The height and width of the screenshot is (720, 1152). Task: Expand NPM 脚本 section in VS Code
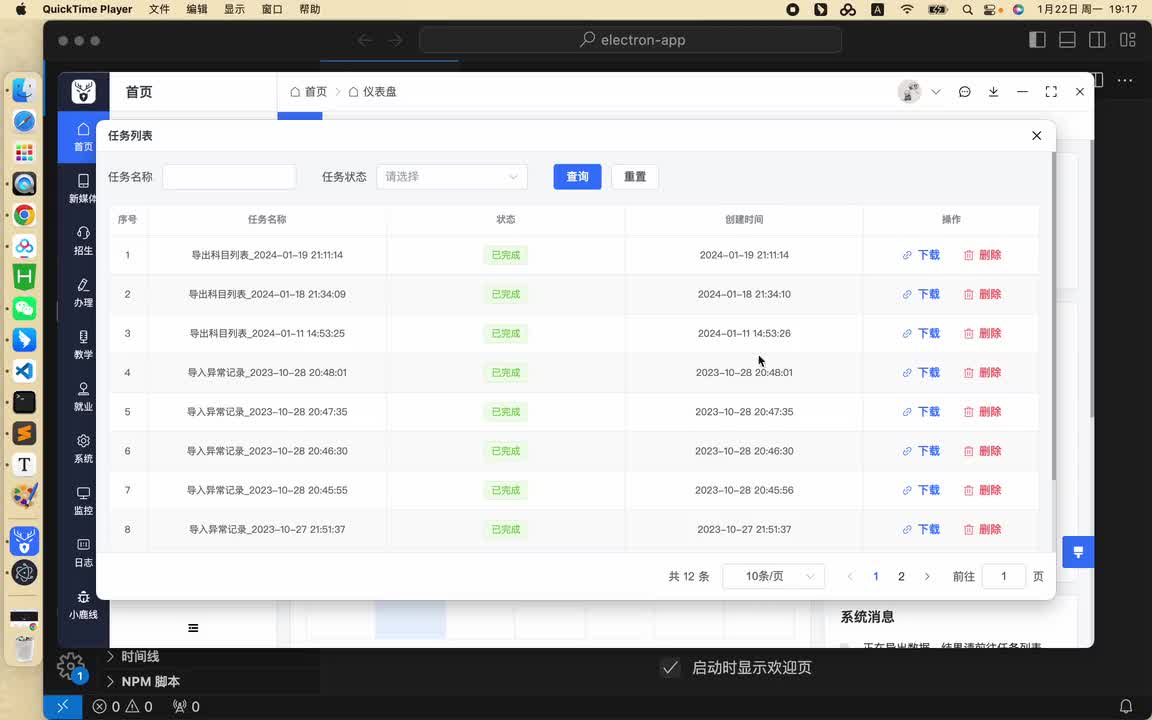143,681
